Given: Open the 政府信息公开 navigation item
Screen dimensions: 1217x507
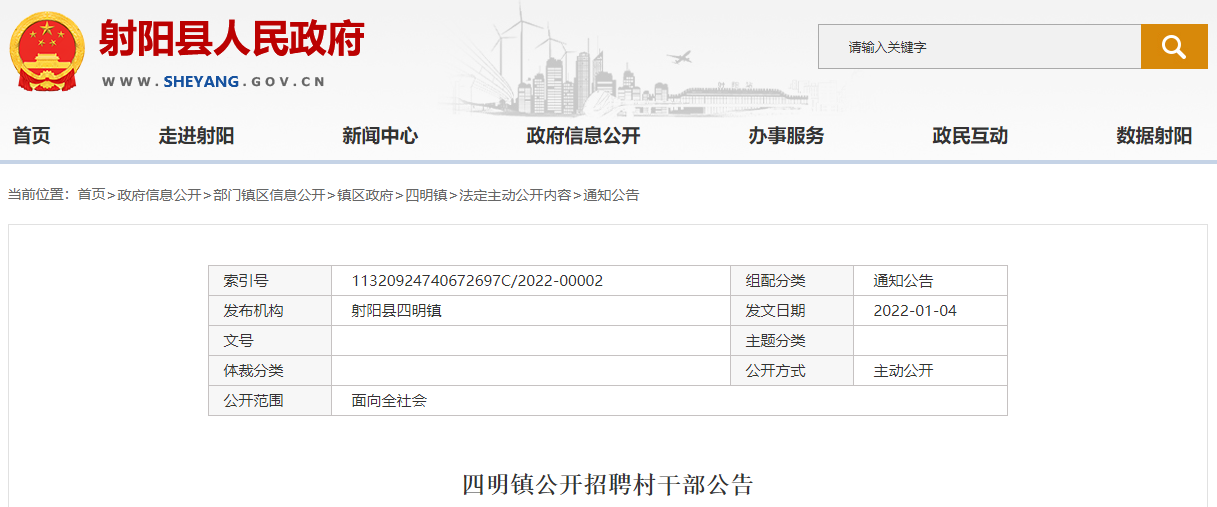Looking at the screenshot, I should [x=583, y=136].
